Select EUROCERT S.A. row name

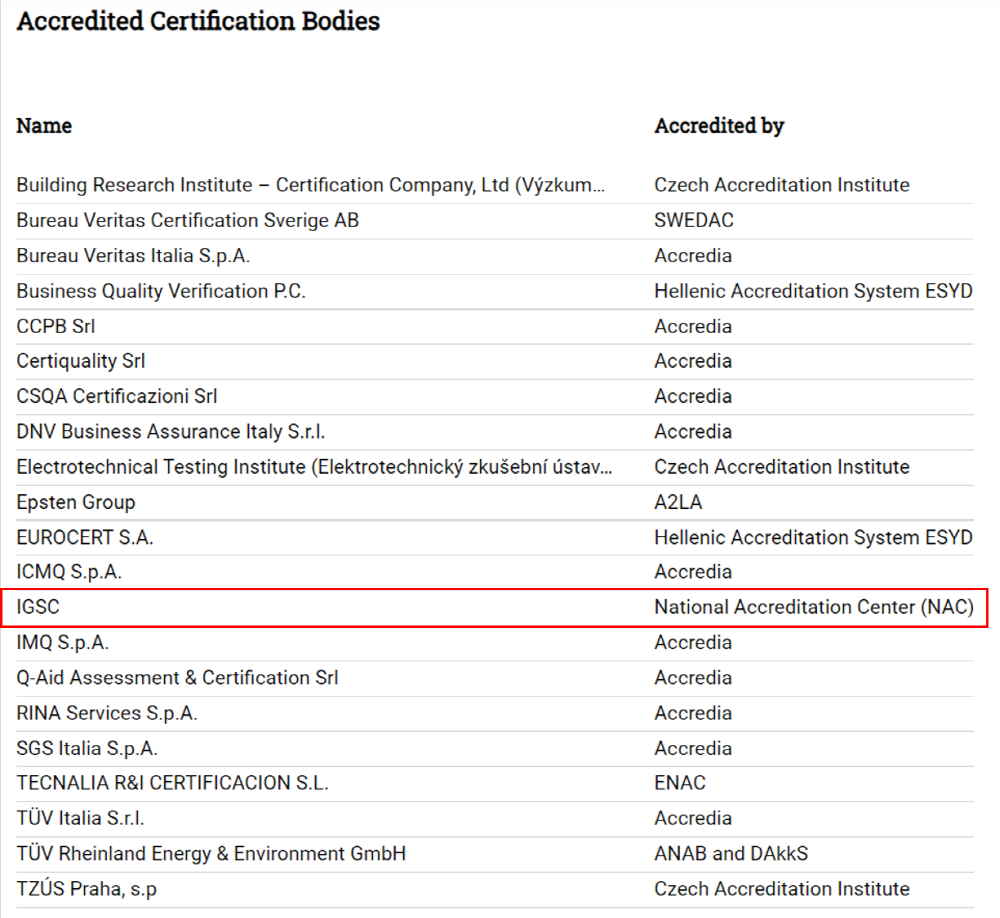pos(85,538)
